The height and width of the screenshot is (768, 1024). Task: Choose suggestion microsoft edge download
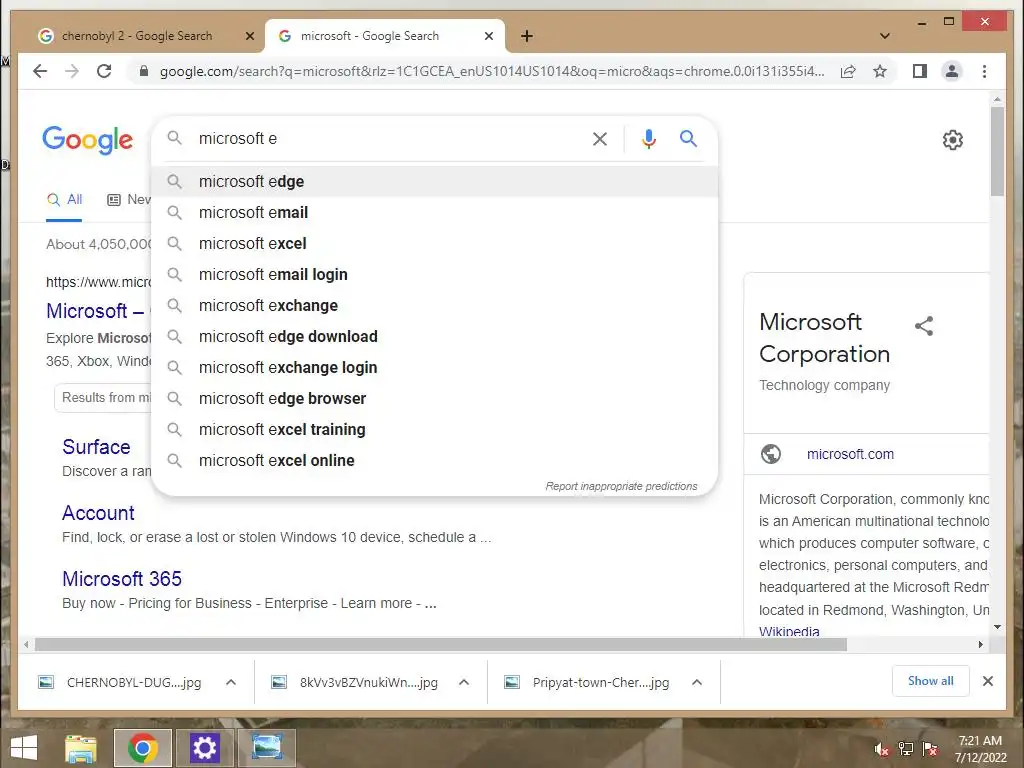click(435, 336)
